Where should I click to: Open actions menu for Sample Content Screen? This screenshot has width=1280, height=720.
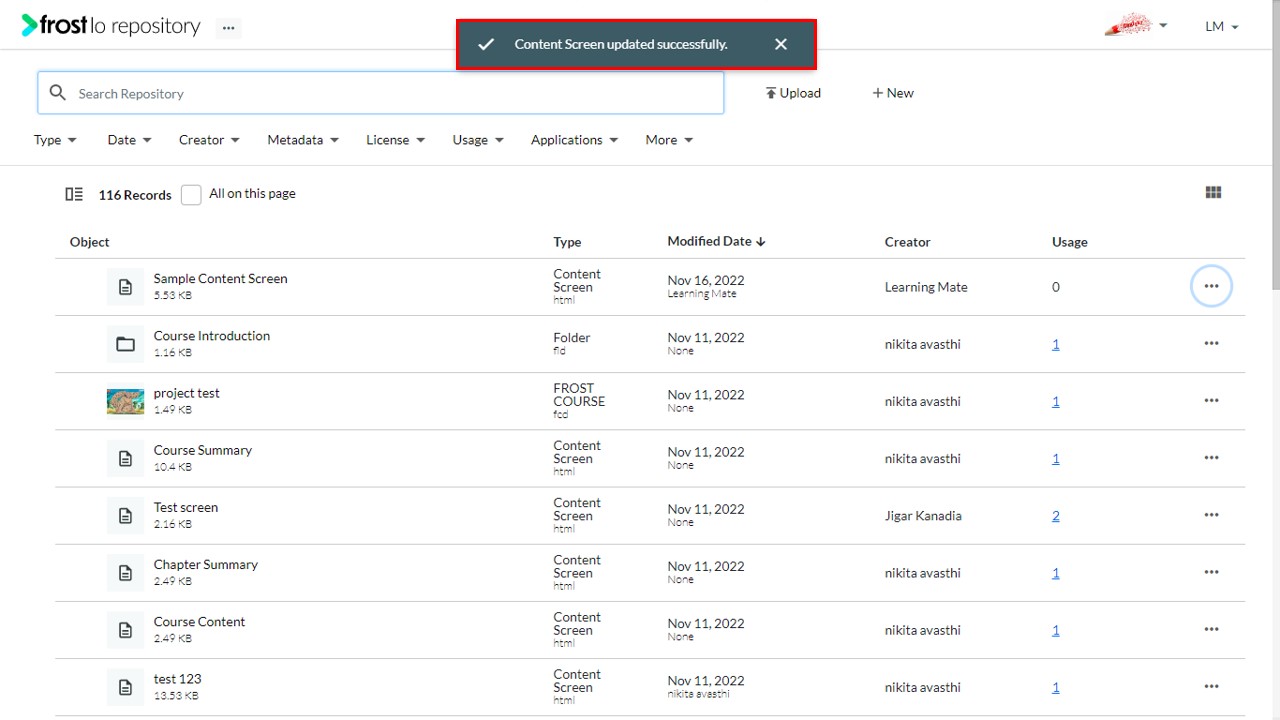tap(1211, 287)
